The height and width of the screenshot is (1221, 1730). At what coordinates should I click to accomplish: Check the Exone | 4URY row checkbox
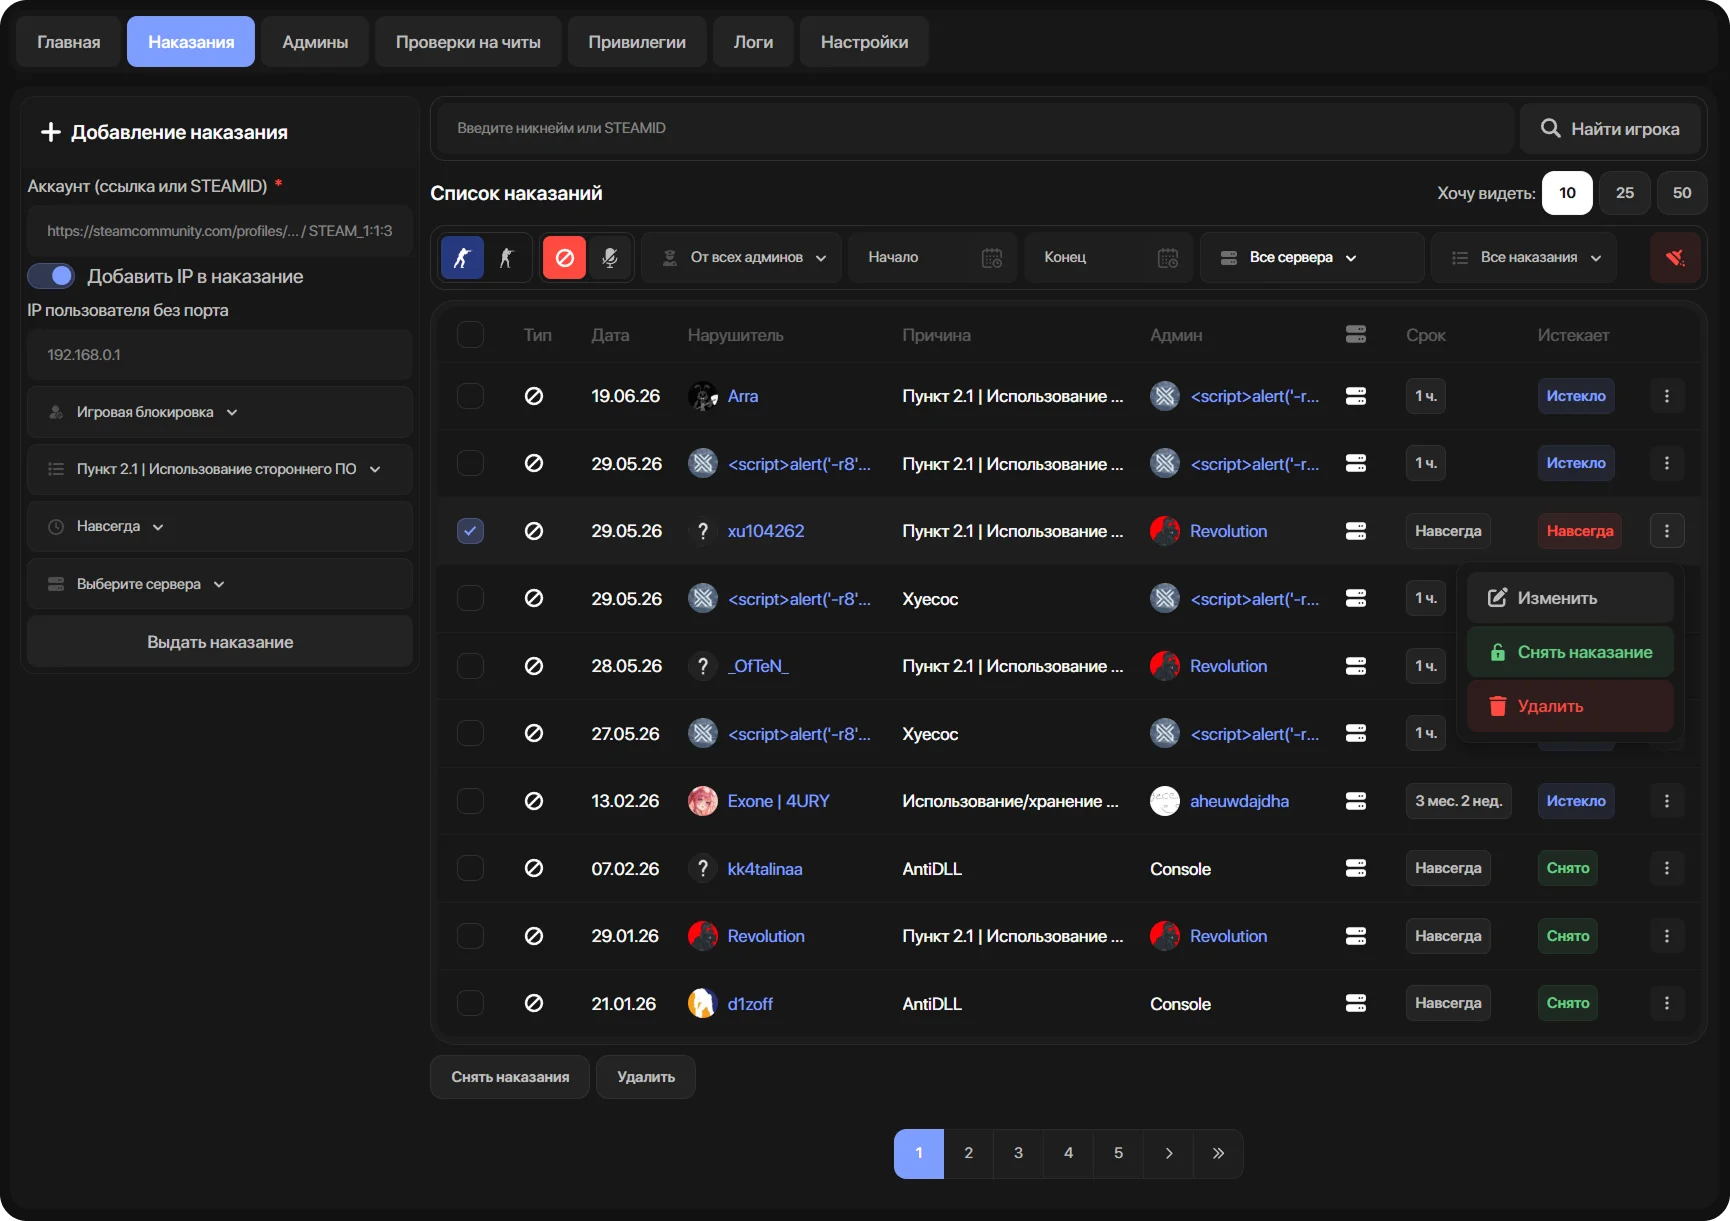coord(470,801)
